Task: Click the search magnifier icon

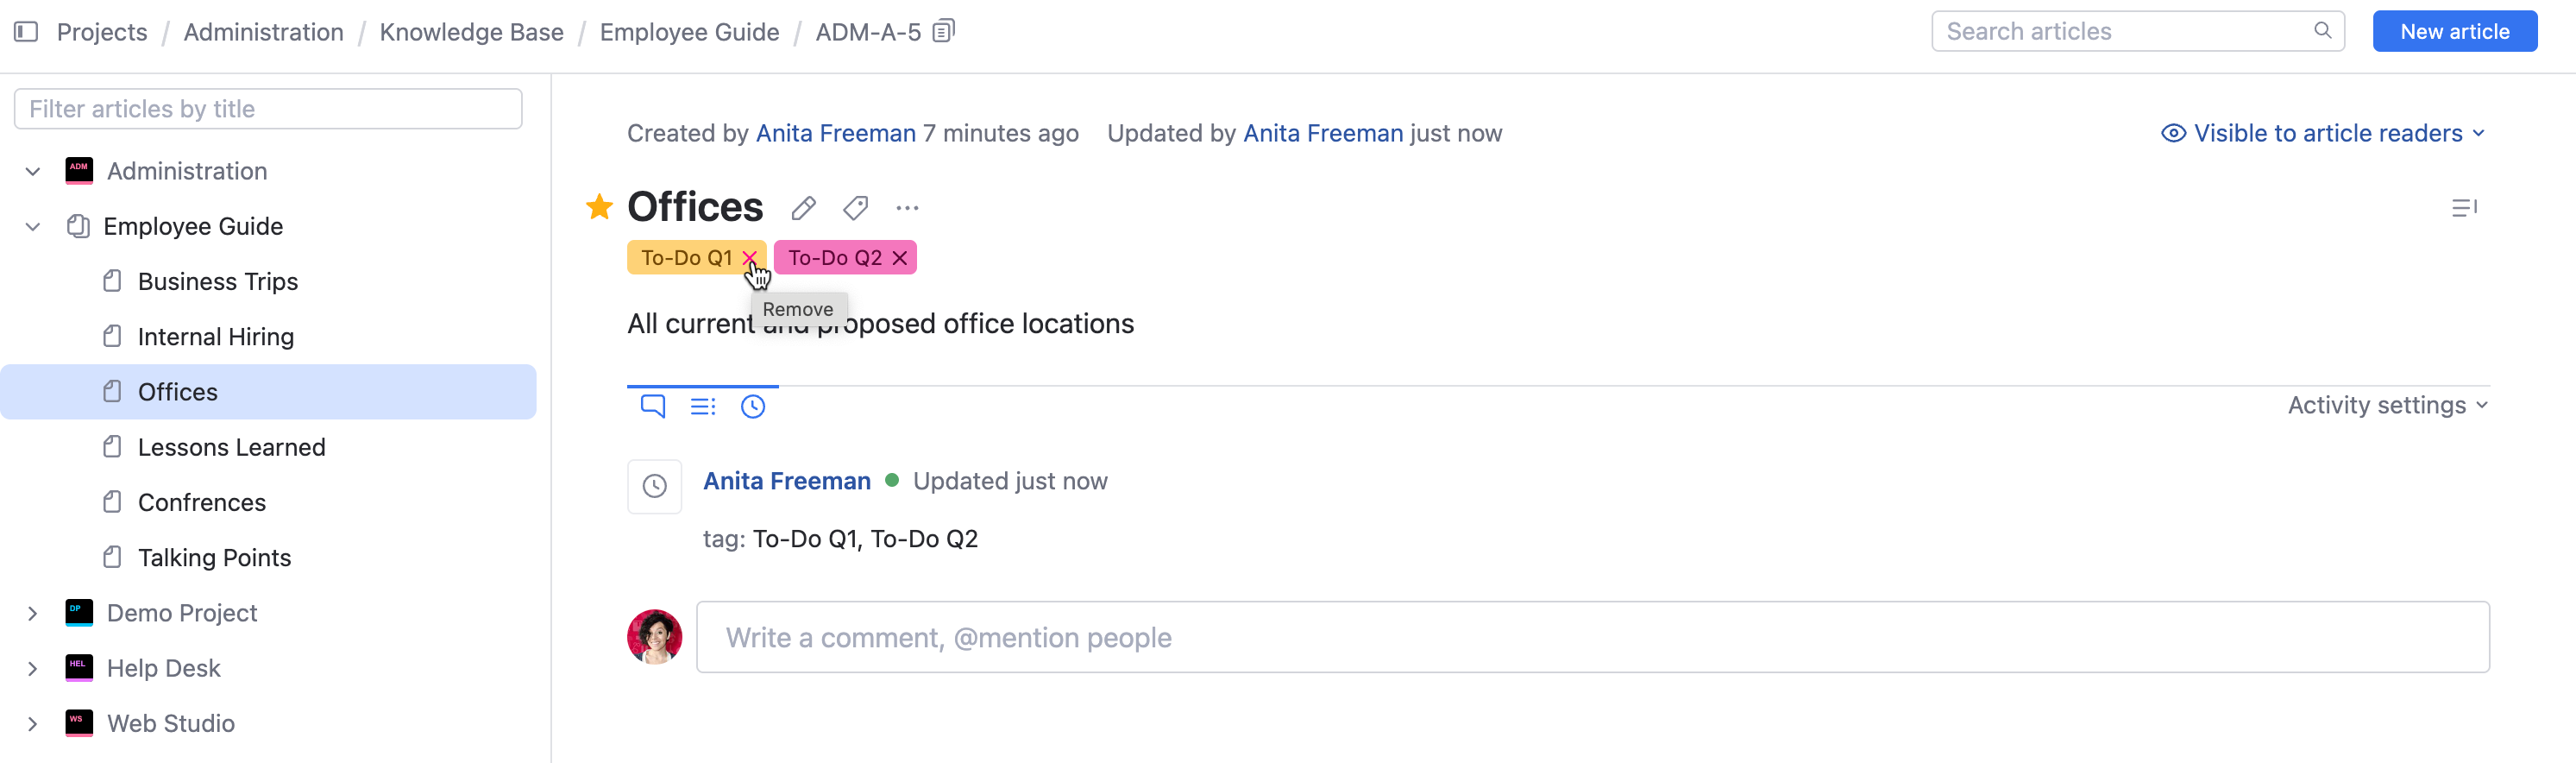Action: pos(2322,31)
